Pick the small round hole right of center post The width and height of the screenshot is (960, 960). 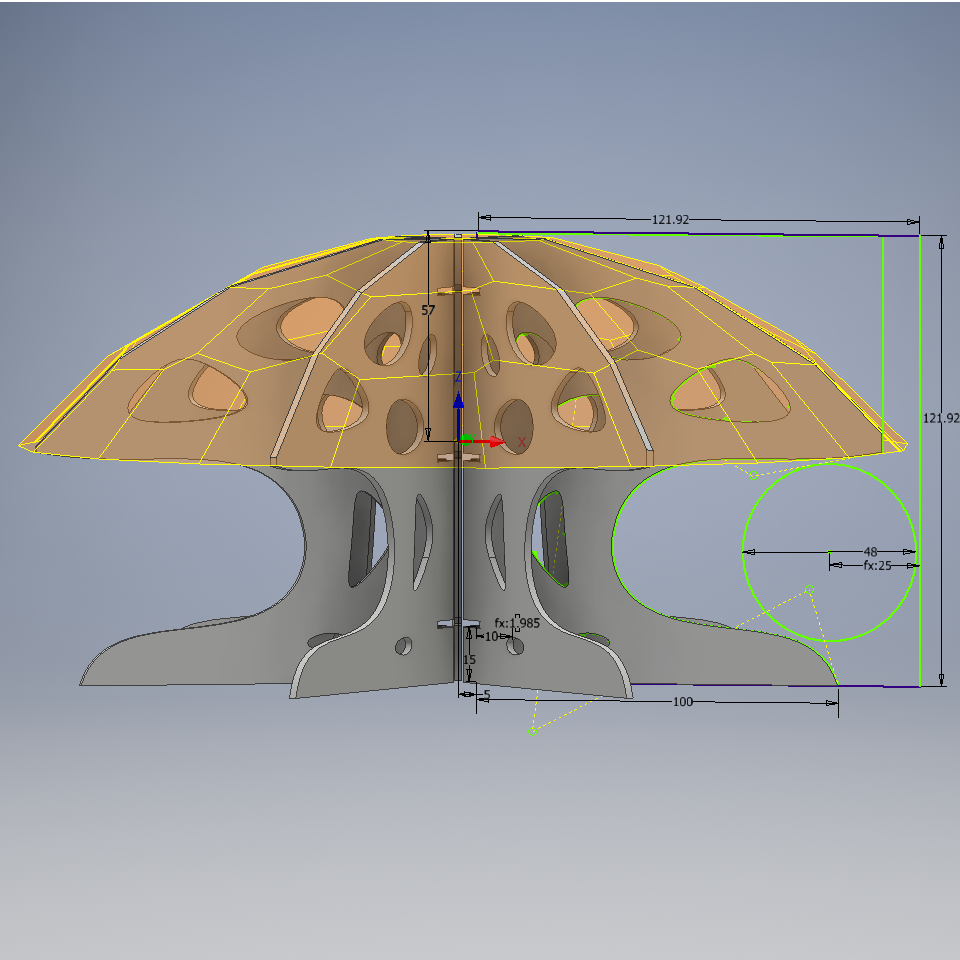(x=516, y=646)
